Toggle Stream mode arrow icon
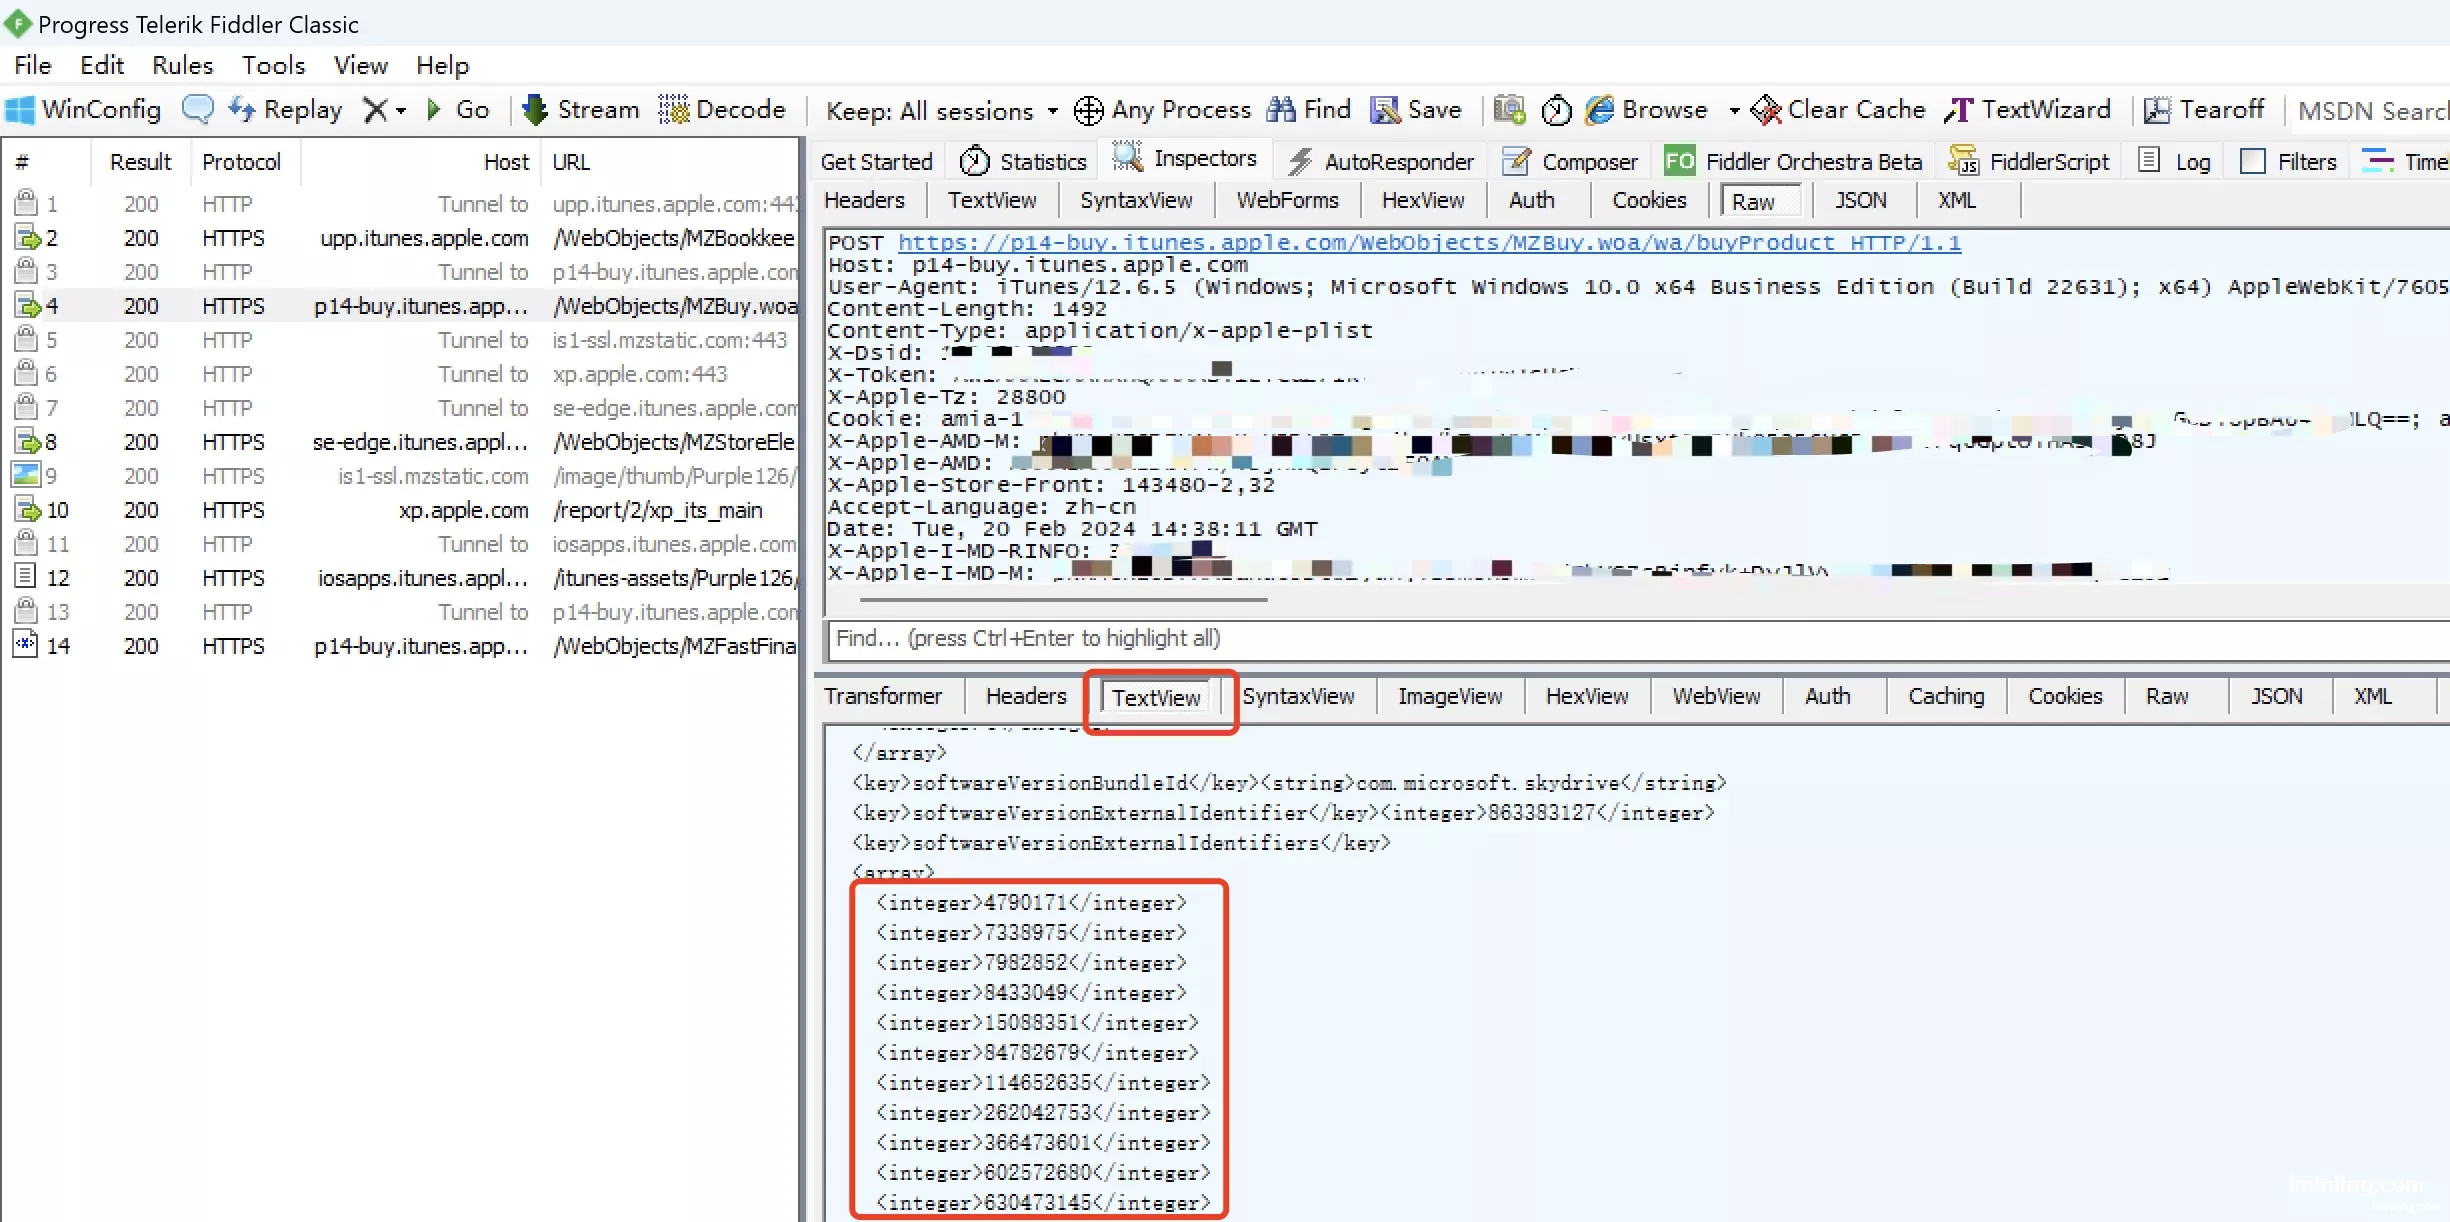Image resolution: width=2450 pixels, height=1222 pixels. tap(535, 109)
